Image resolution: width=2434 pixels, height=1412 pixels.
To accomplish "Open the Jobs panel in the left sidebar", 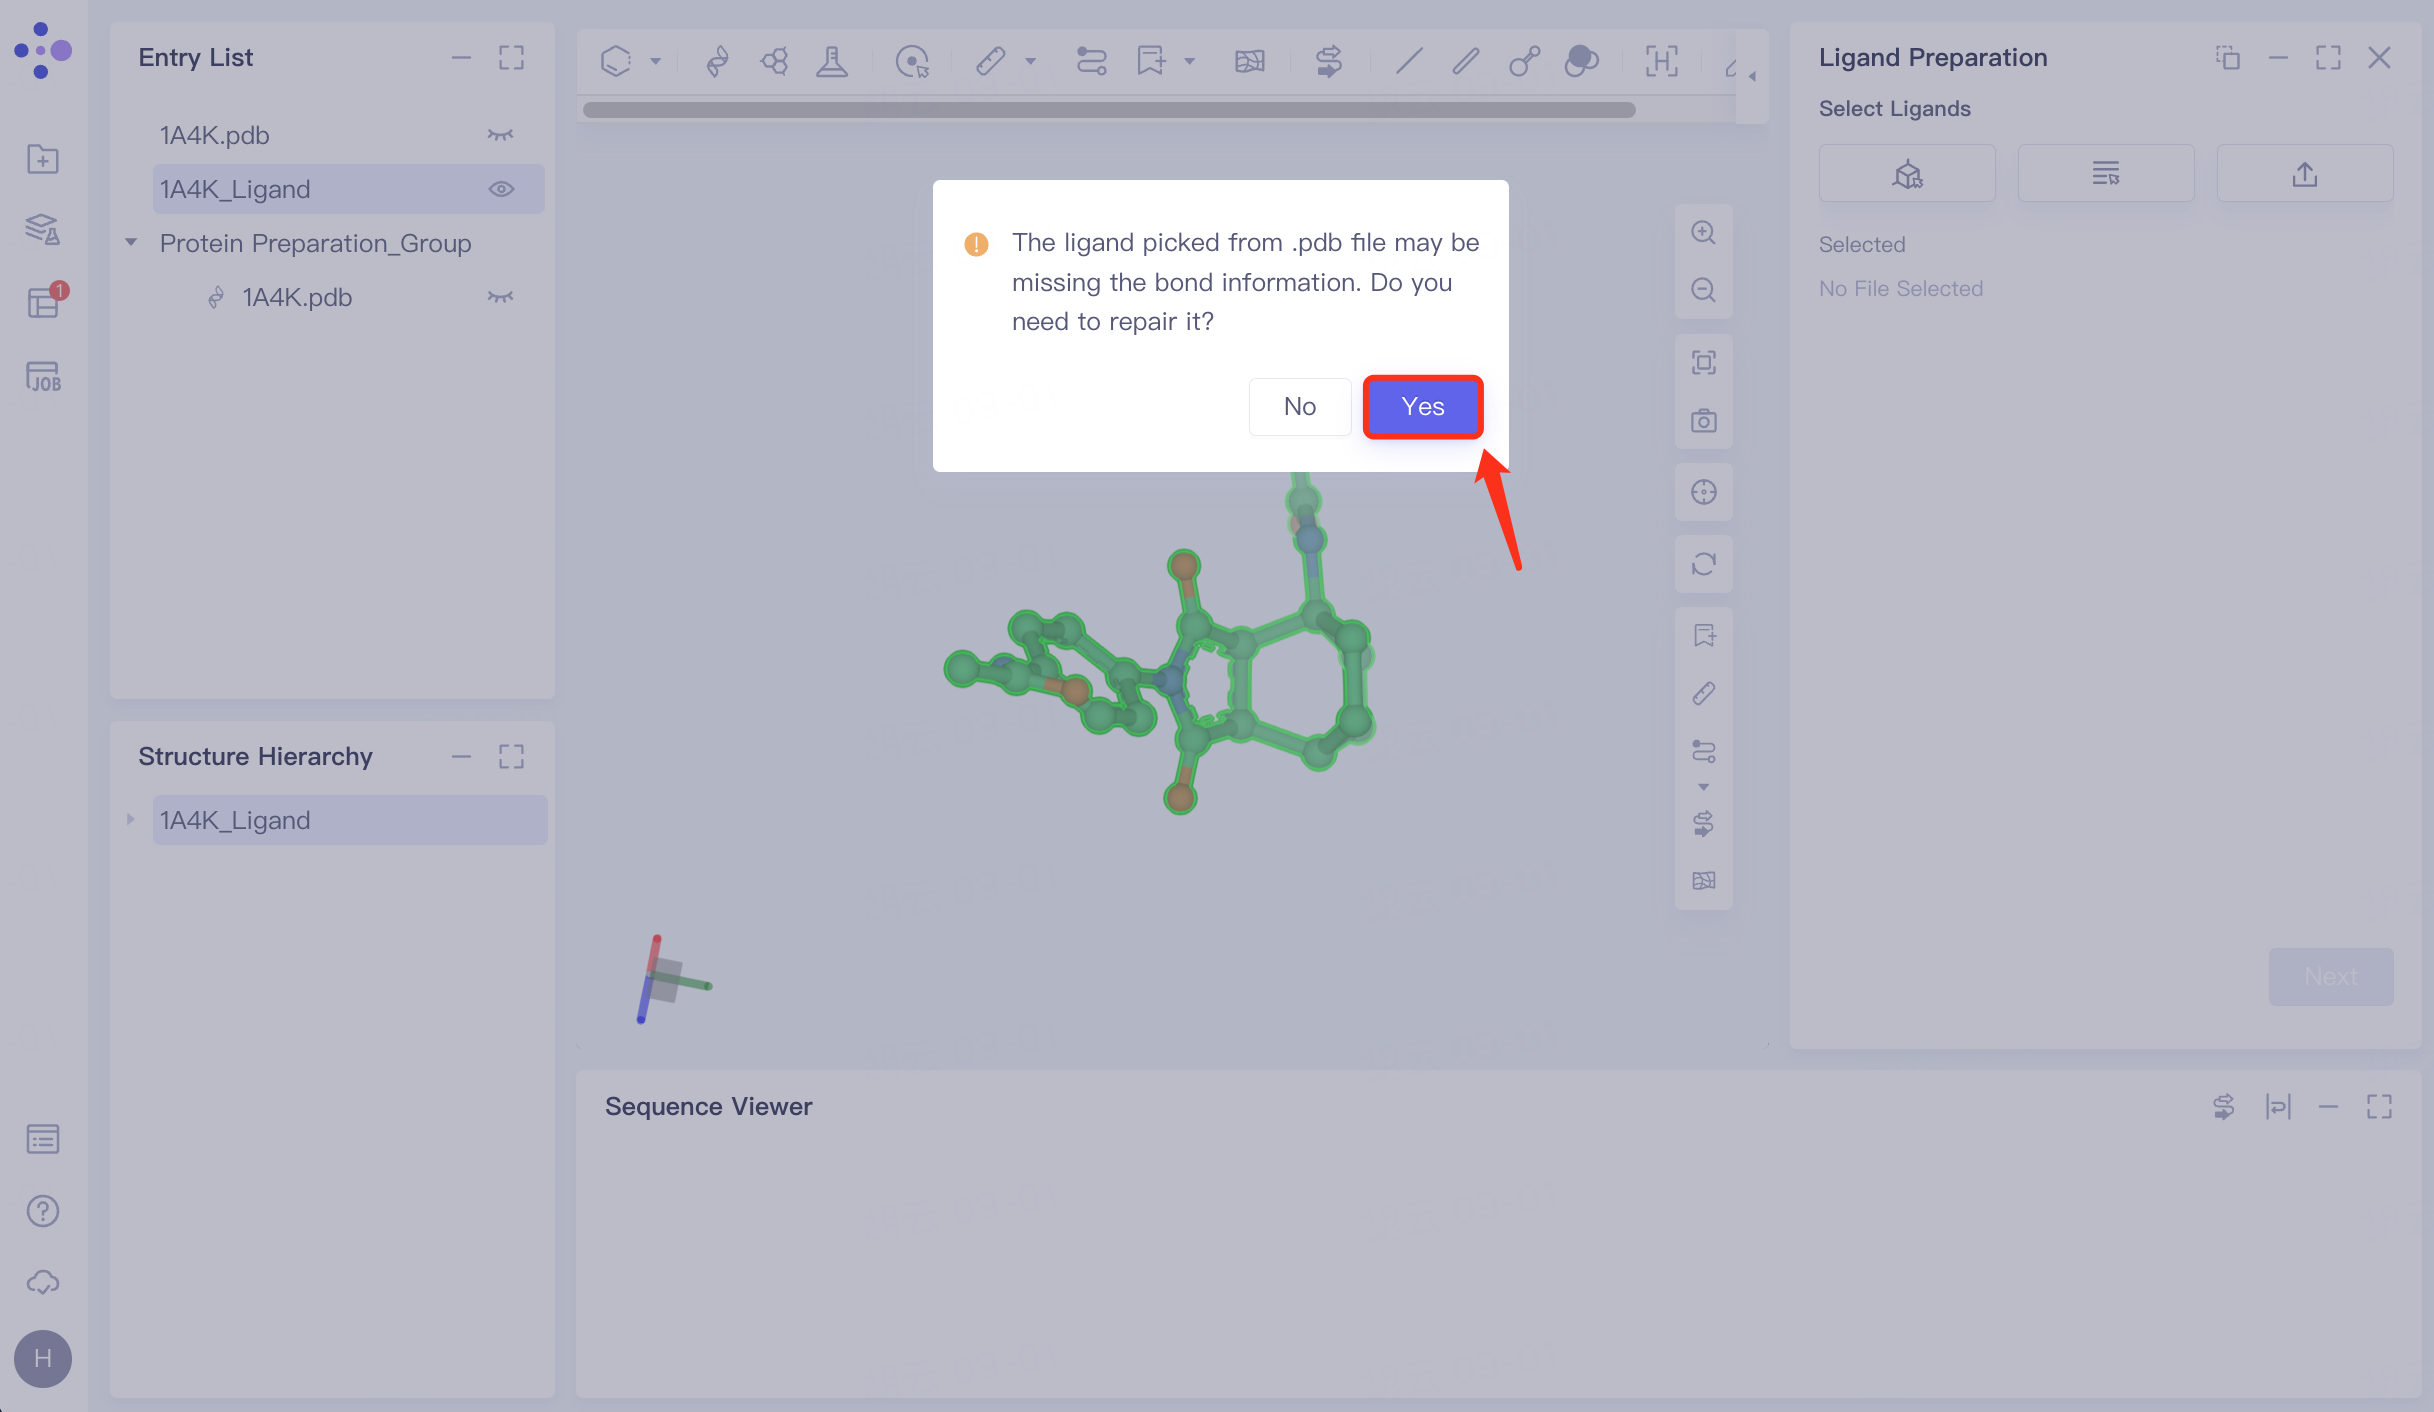I will point(42,377).
